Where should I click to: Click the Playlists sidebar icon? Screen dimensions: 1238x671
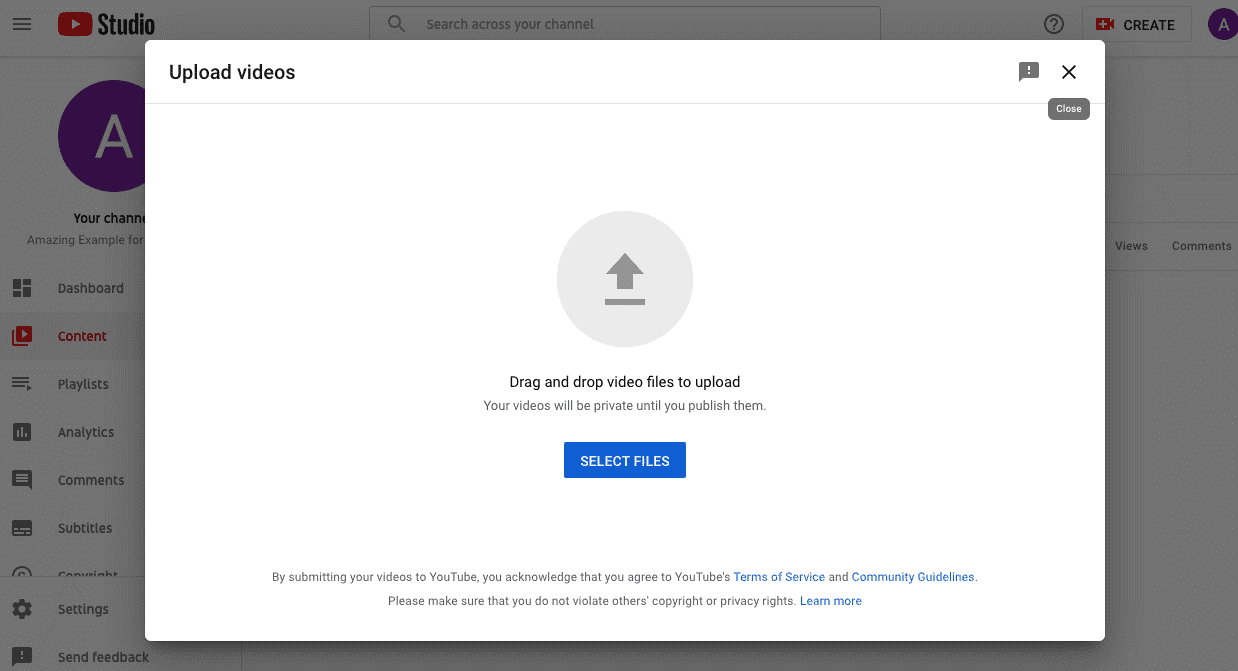(x=22, y=384)
